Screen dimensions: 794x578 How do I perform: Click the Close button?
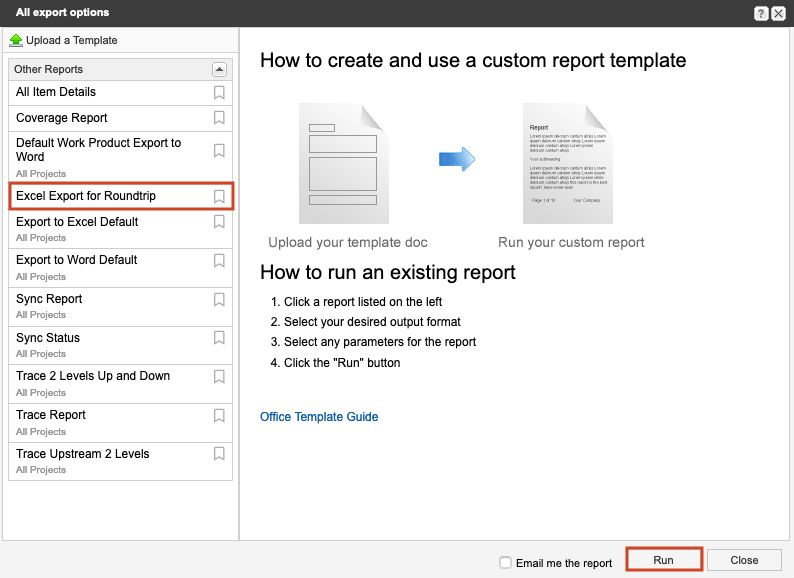pos(744,560)
